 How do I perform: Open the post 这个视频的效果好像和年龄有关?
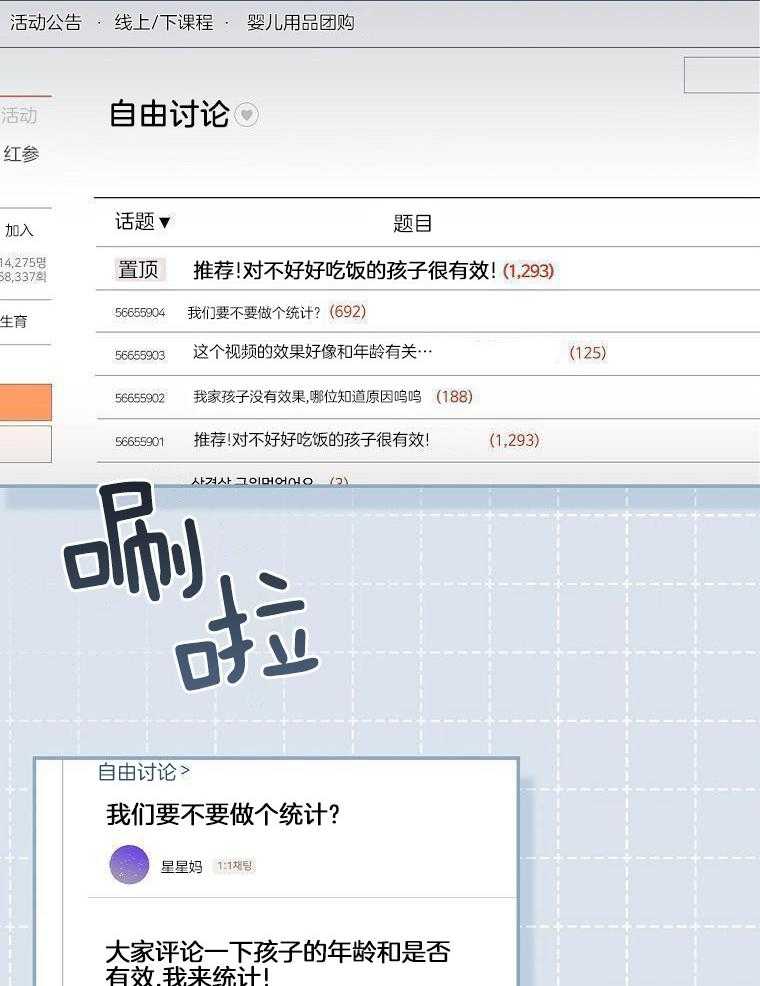312,353
